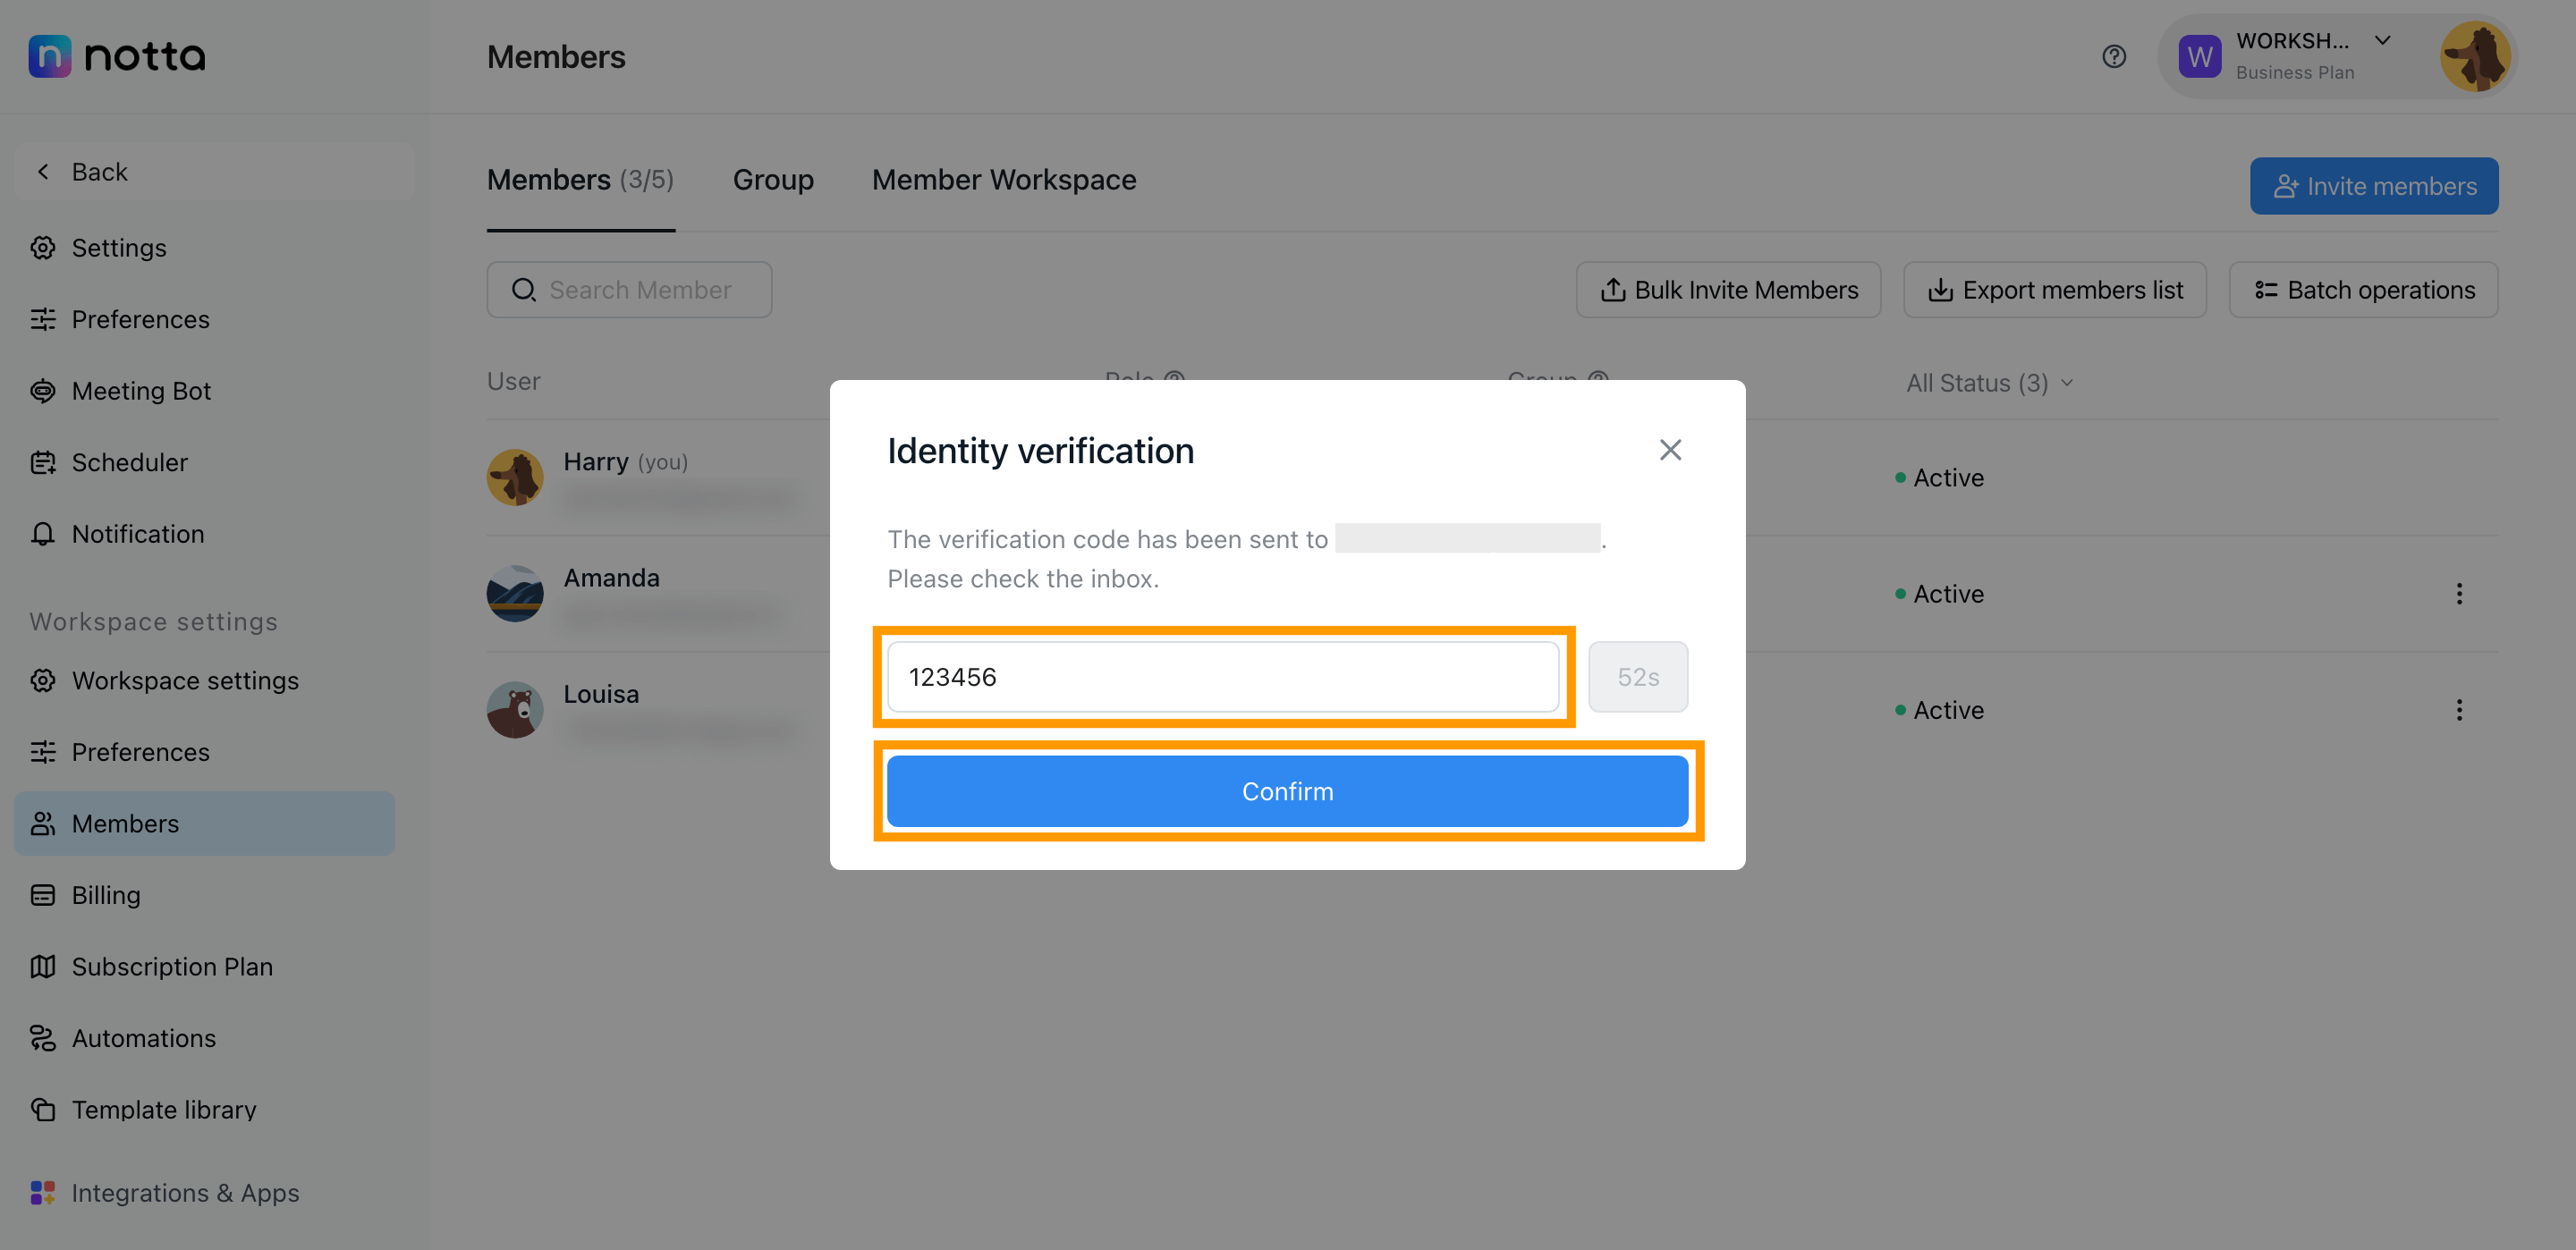2576x1250 pixels.
Task: Click the Automations icon
Action: point(43,1038)
